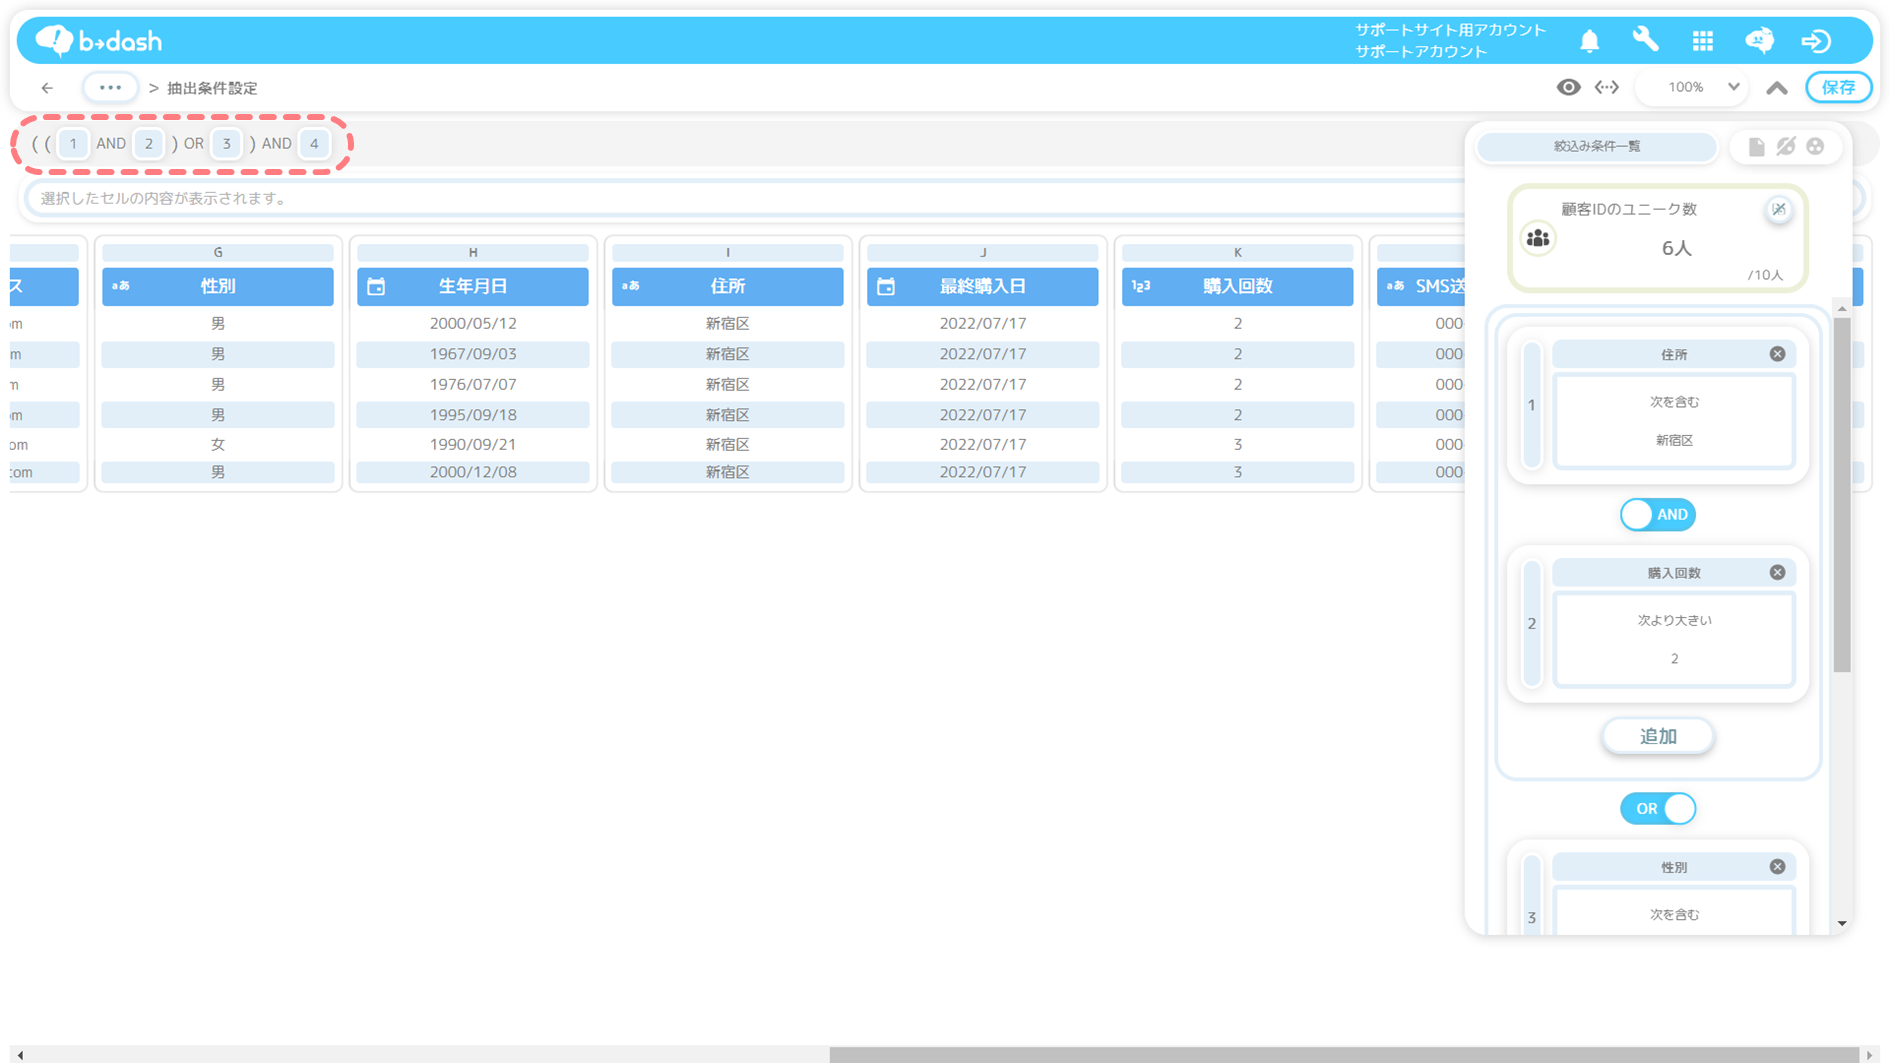Click column letter K

[x=1238, y=253]
